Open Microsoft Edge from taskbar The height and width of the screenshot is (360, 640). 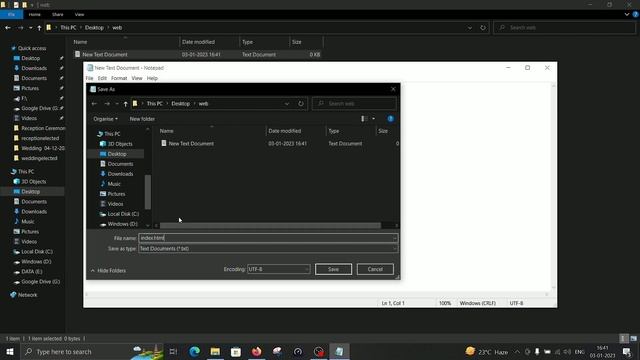194,351
